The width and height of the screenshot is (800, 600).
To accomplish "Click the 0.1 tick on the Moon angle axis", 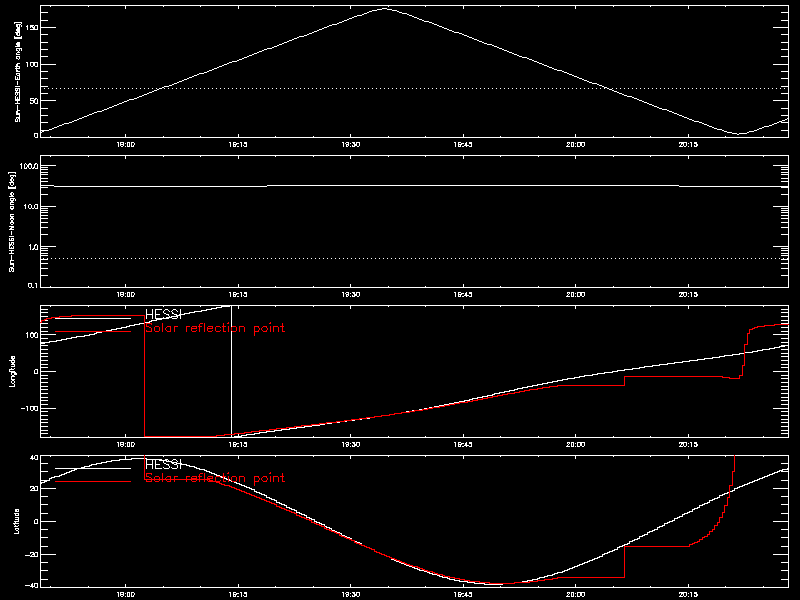I will pyautogui.click(x=33, y=285).
